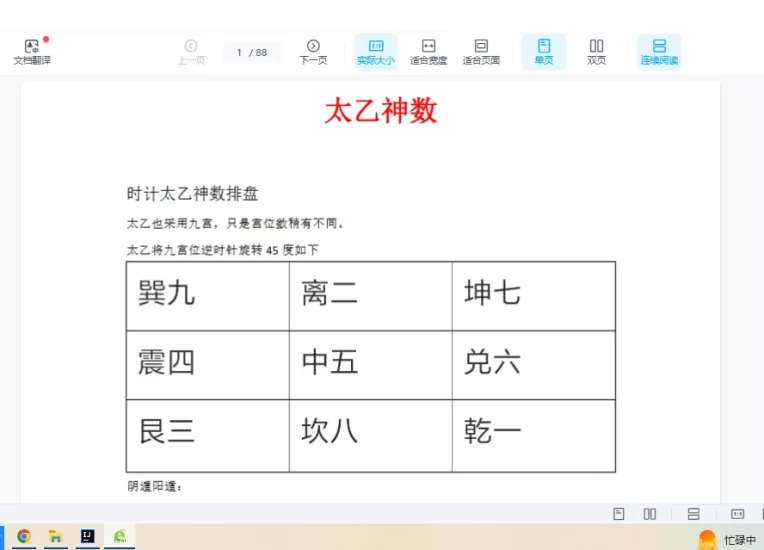Screen dimensions: 764x550
Task: Select 适合页面 fit page view
Action: pos(481,52)
